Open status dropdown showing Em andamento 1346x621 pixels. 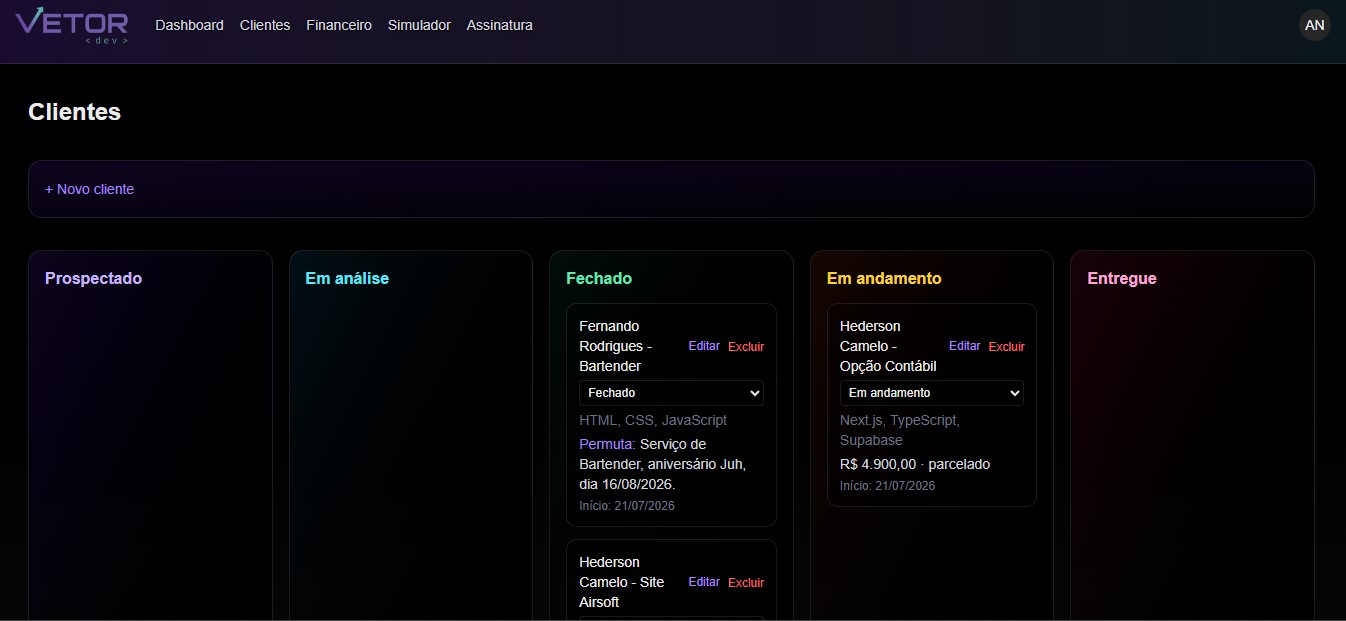tap(932, 393)
